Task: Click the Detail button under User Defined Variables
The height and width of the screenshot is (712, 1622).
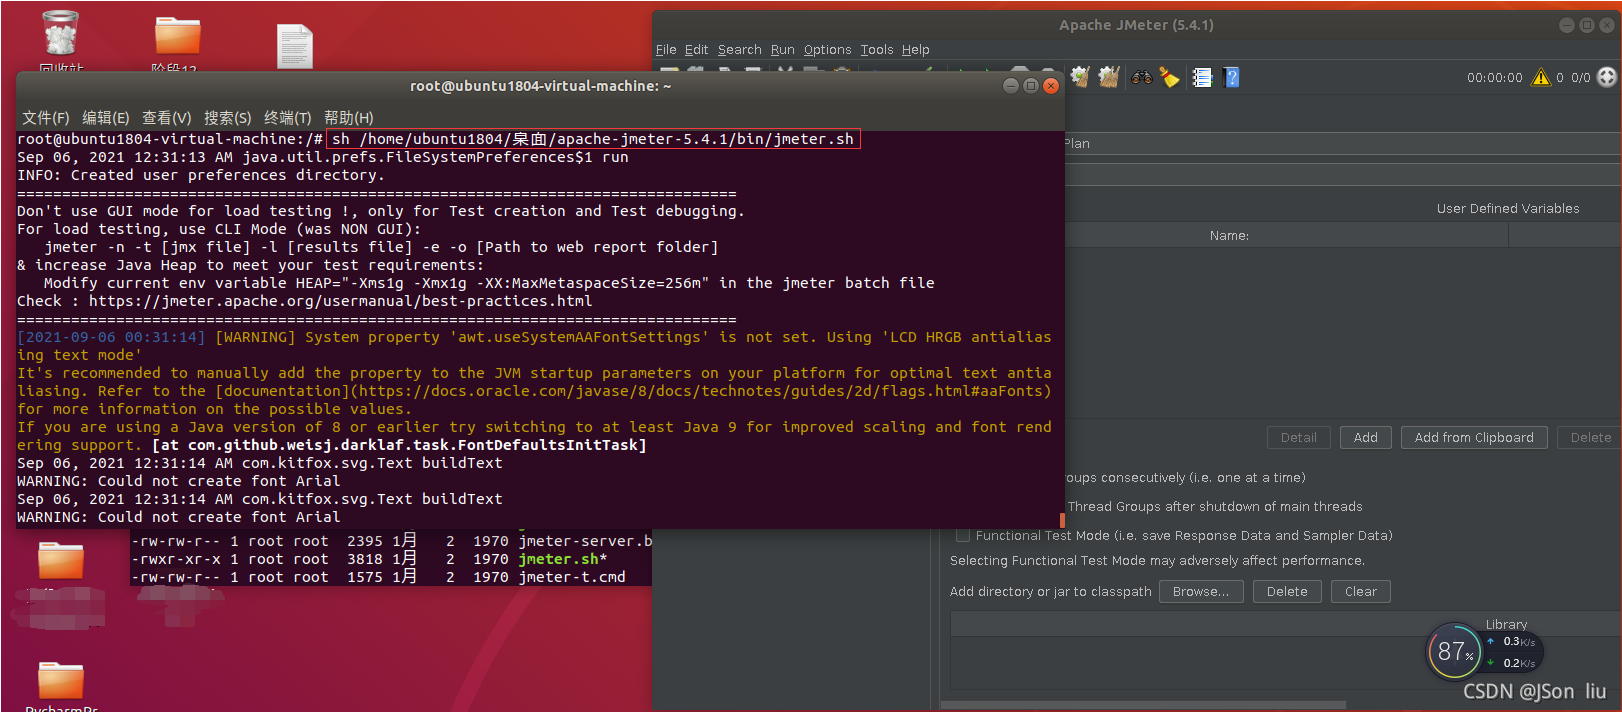Action: 1298,437
